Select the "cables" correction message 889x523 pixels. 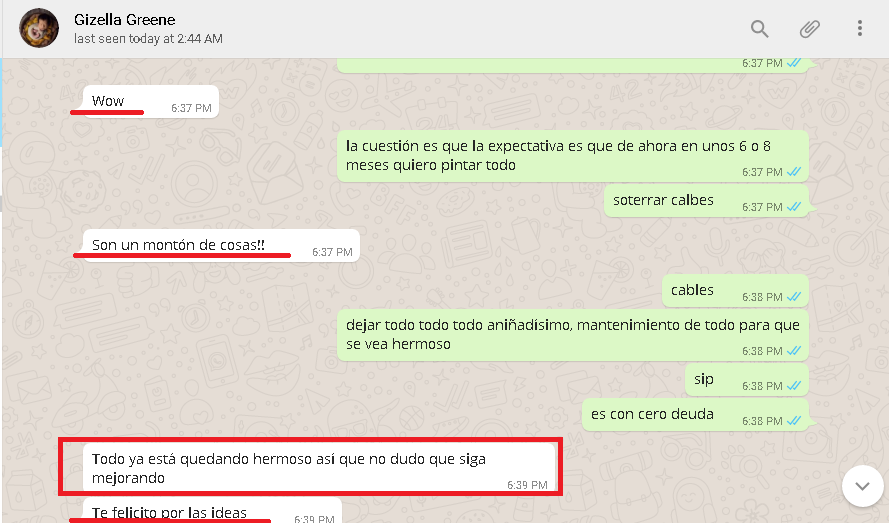pyautogui.click(x=735, y=291)
